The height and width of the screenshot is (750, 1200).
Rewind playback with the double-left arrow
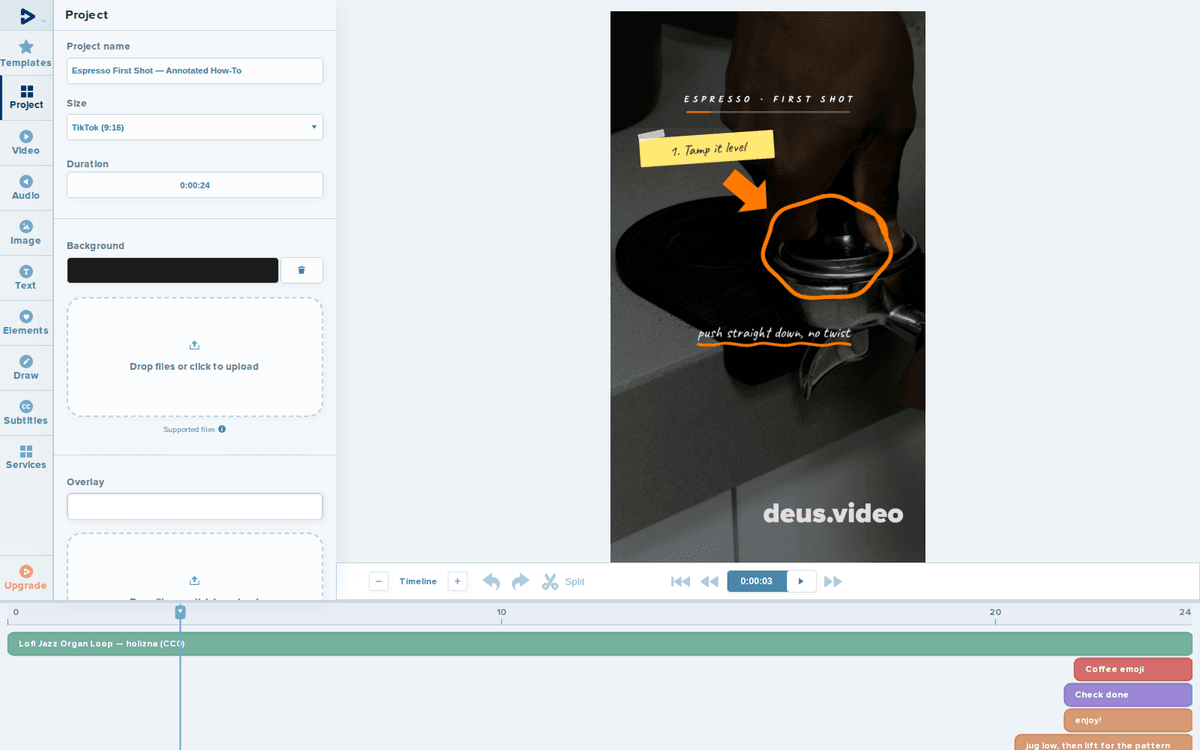tap(709, 581)
